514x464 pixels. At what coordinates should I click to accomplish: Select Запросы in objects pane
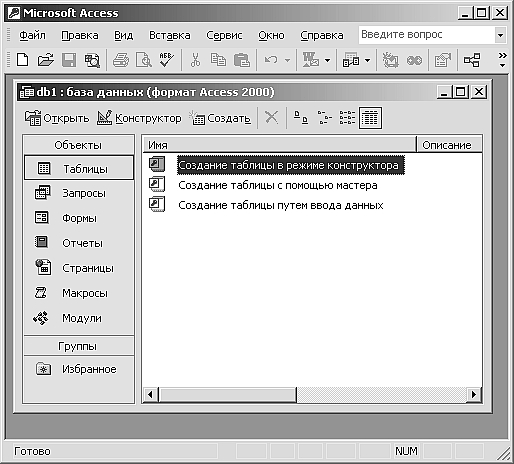(x=79, y=193)
